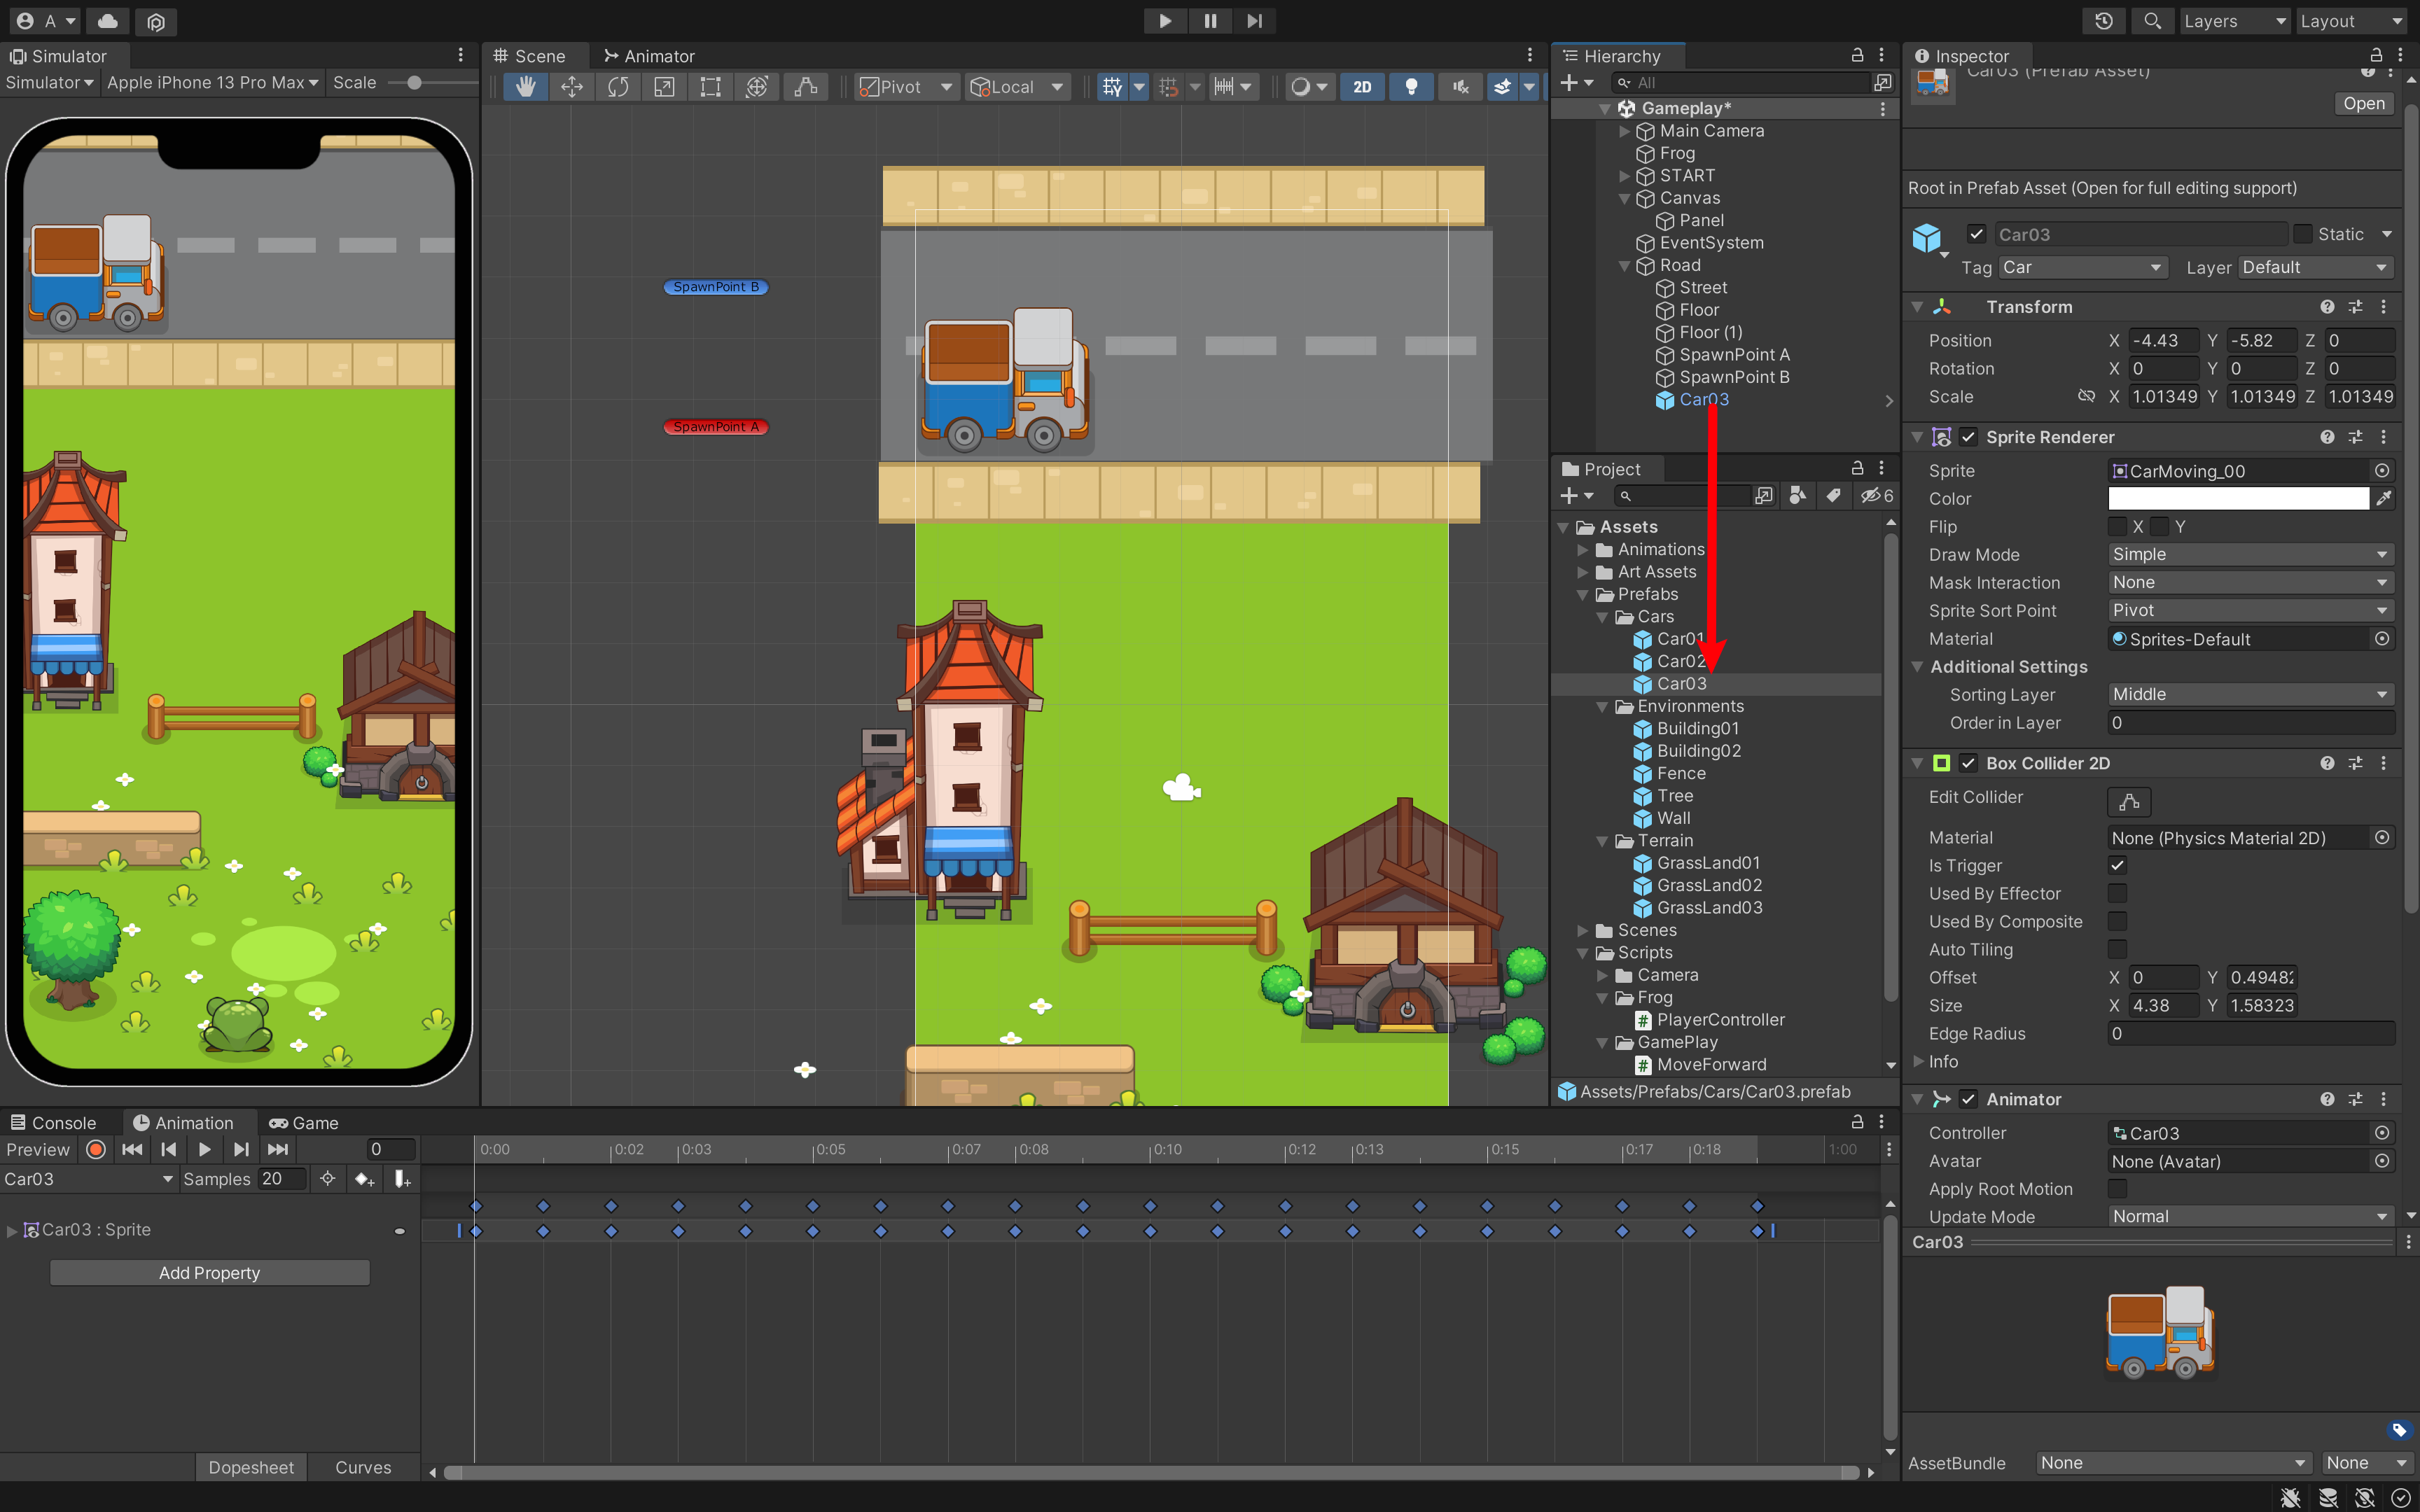Image resolution: width=2420 pixels, height=1512 pixels.
Task: Open asset labels tag icon
Action: pyautogui.click(x=2398, y=1429)
